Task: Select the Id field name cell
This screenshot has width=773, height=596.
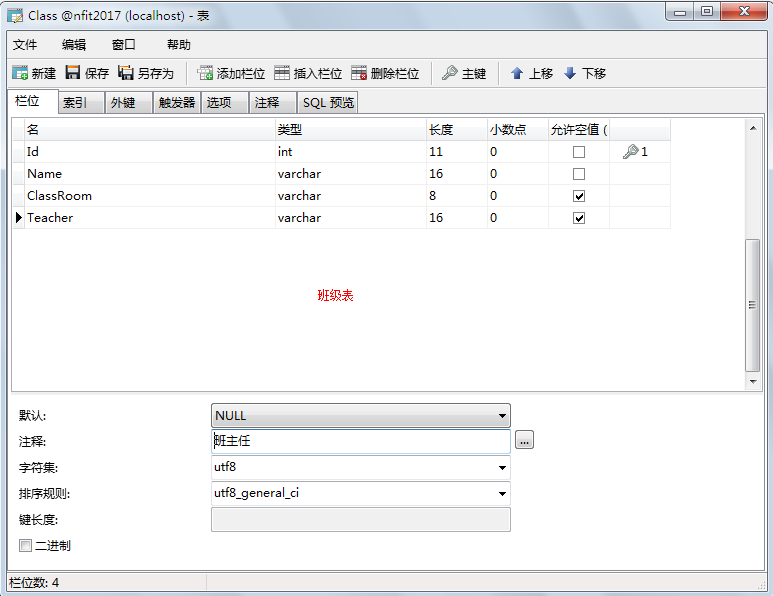Action: (150, 151)
